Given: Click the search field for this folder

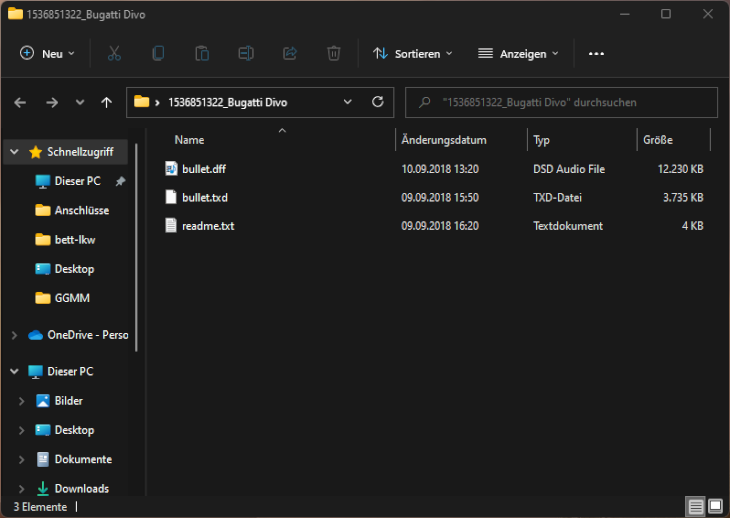Looking at the screenshot, I should (x=561, y=102).
